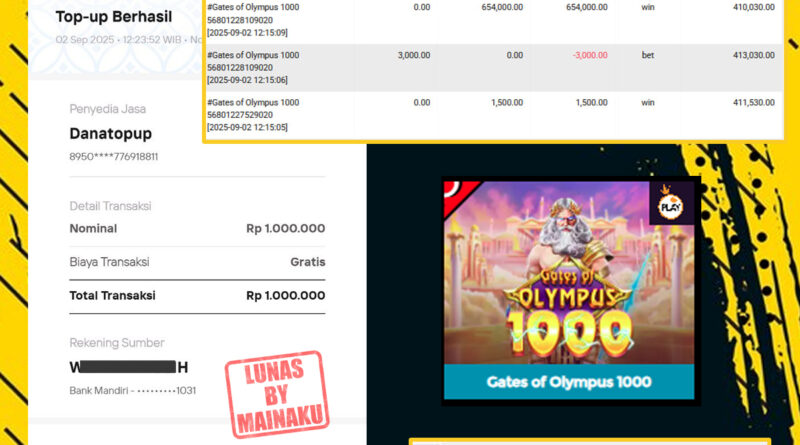Click #Gates of Olympus 1000 in the bet row
Image resolution: width=800 pixels, height=445 pixels.
253,55
